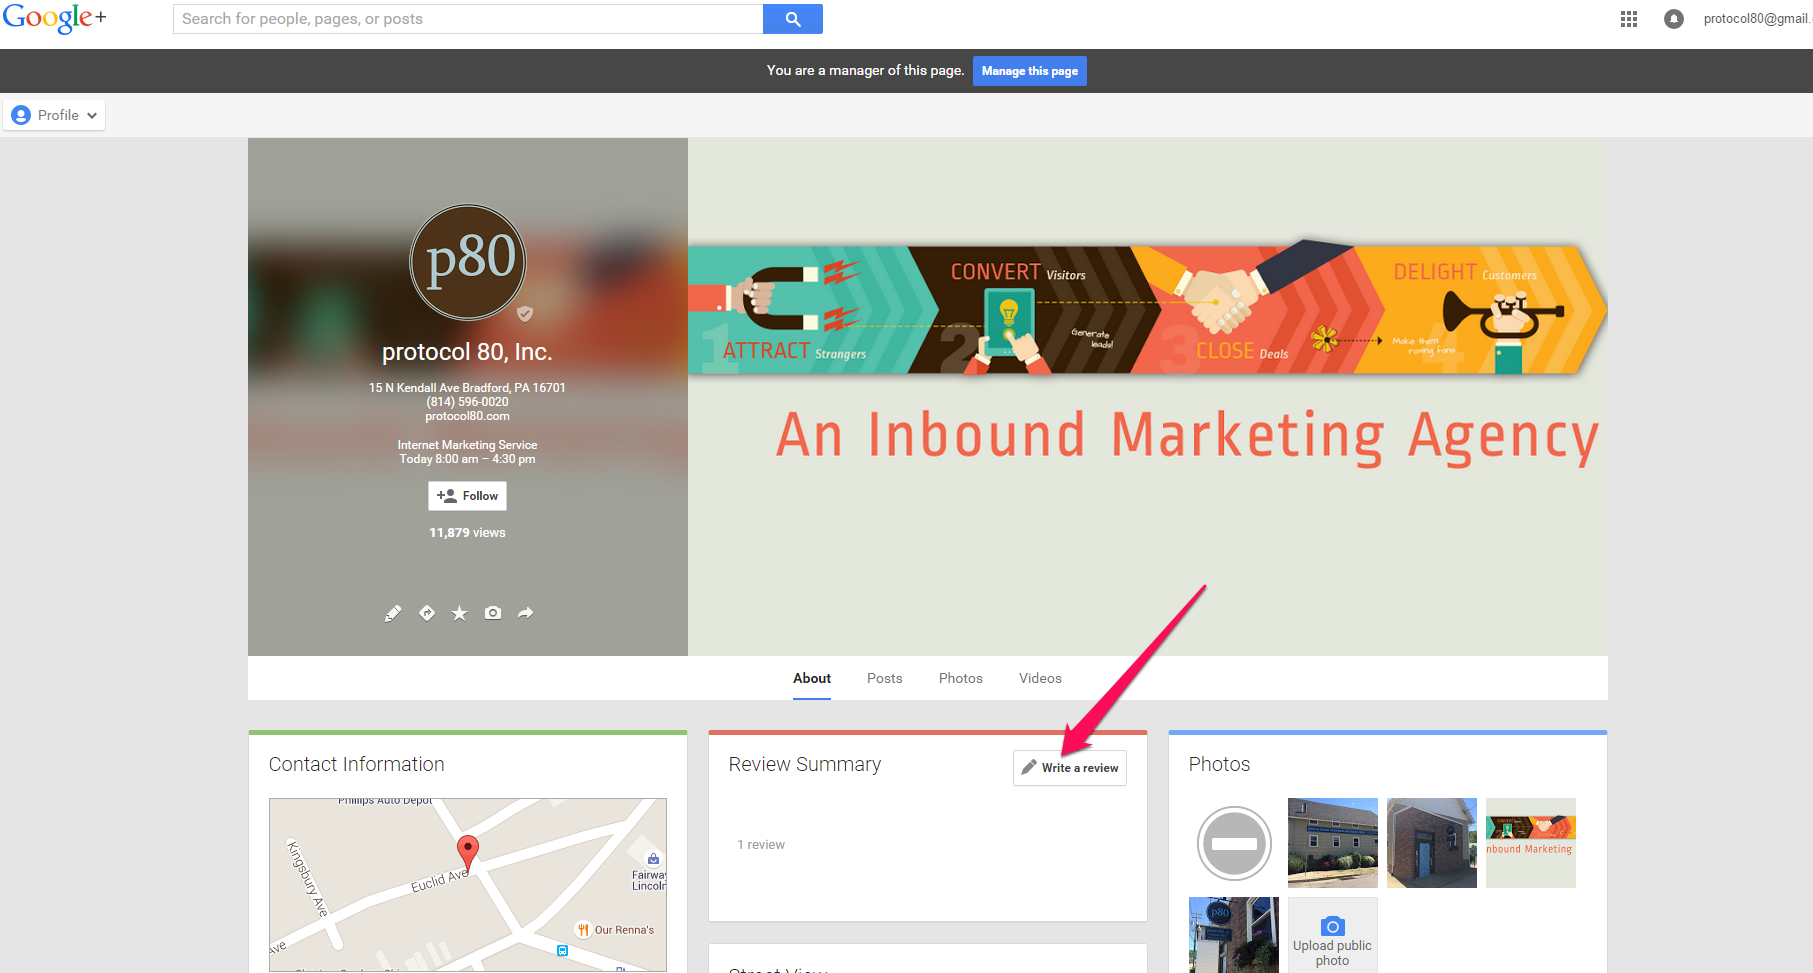The width and height of the screenshot is (1813, 973).
Task: Open the protocol80.com website link
Action: point(467,416)
